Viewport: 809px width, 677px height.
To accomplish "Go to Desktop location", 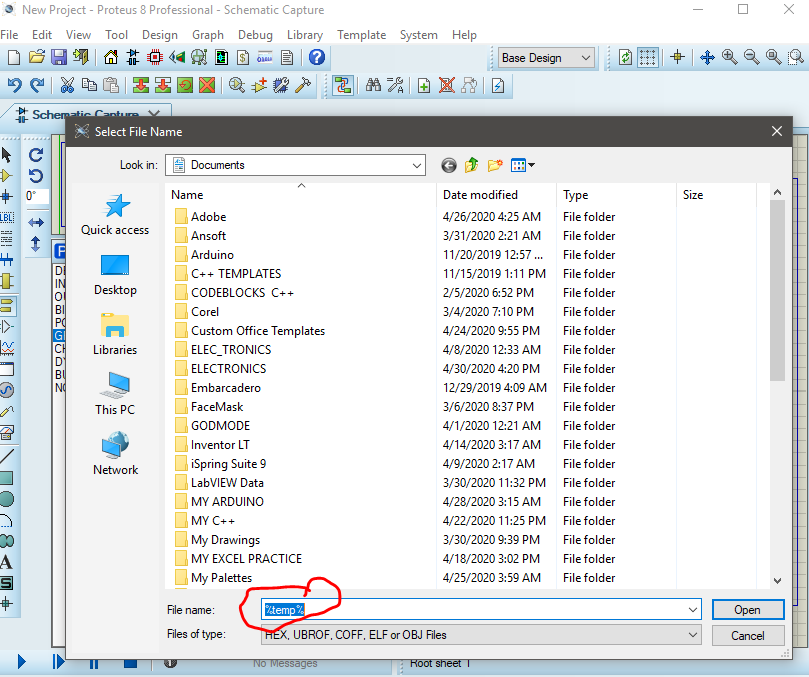I will coord(115,276).
